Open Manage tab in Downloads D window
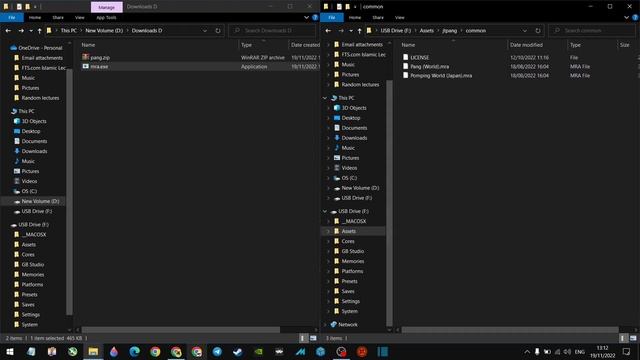 pos(107,7)
